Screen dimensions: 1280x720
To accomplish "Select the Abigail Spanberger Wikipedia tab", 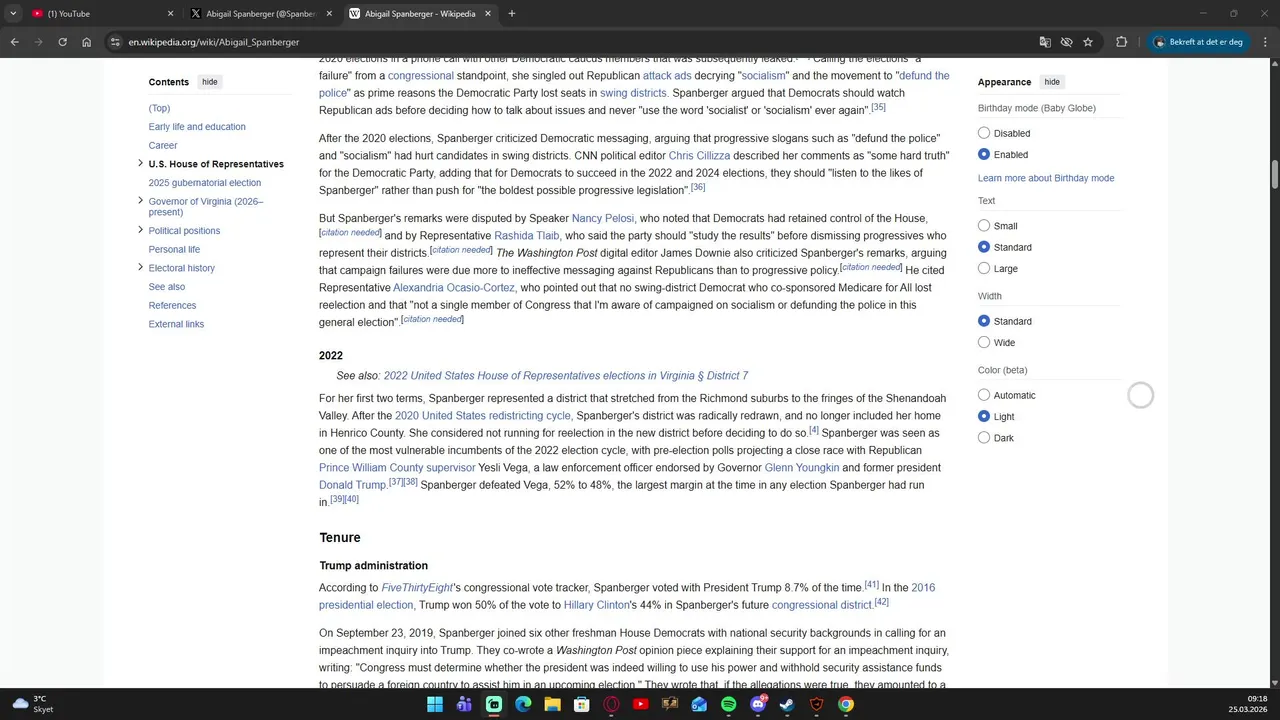I will pyautogui.click(x=420, y=14).
